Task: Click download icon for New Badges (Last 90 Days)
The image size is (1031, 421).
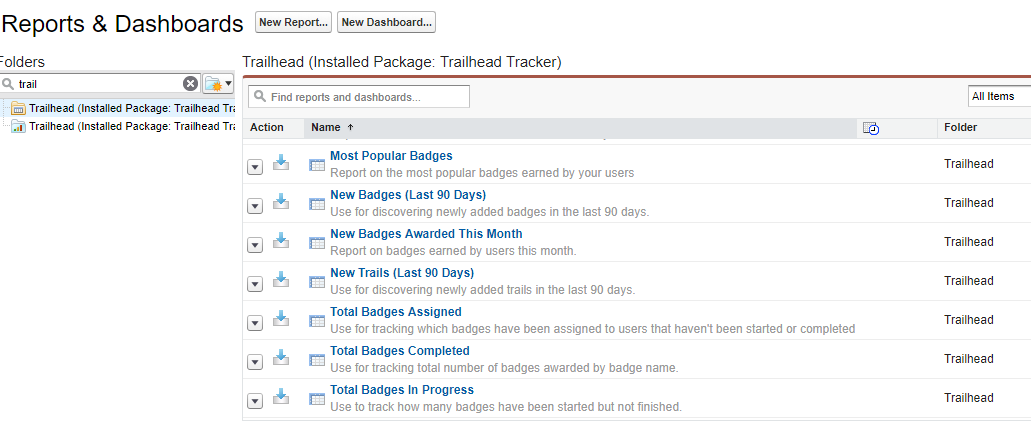Action: tap(281, 201)
